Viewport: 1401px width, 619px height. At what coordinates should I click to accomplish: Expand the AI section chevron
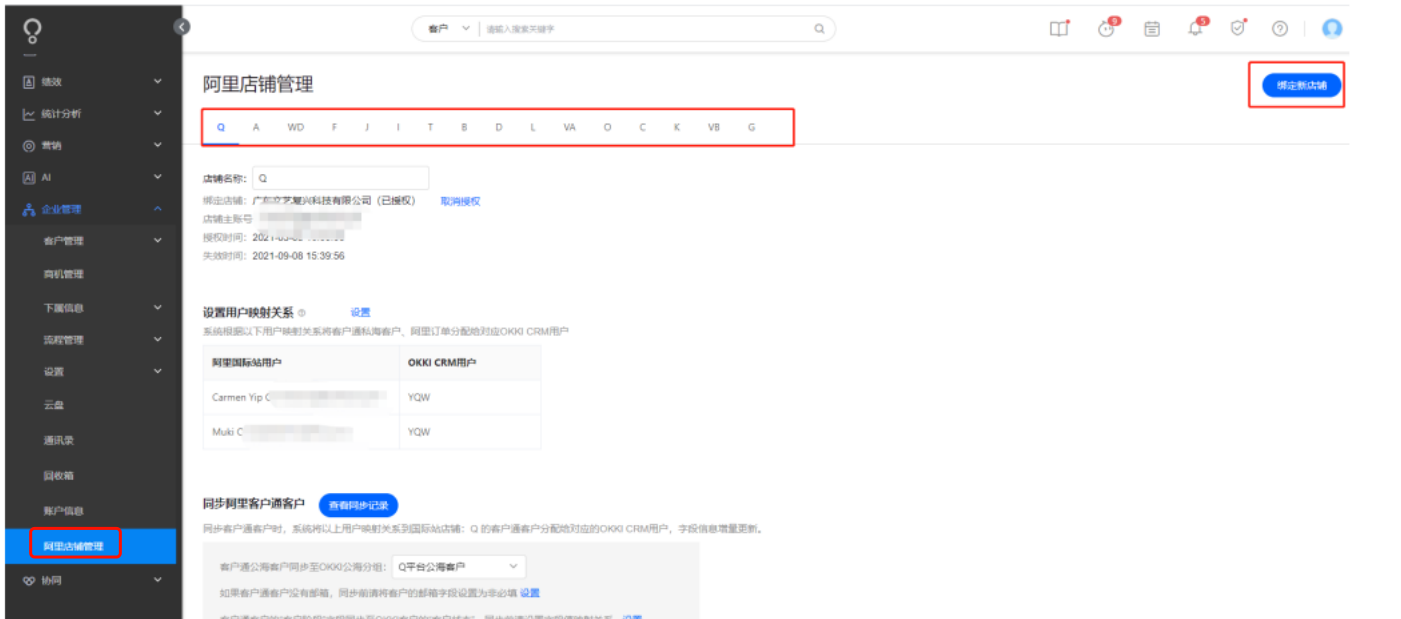click(157, 176)
